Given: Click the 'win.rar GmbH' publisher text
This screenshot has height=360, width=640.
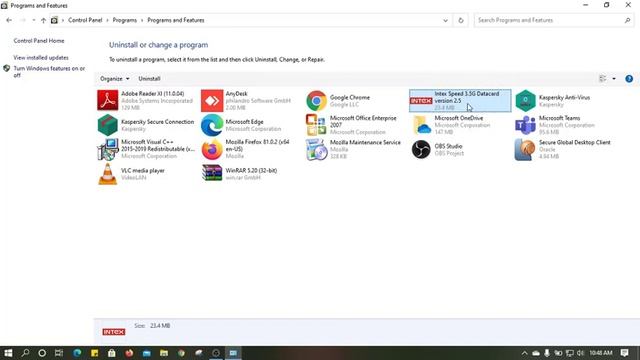Looking at the screenshot, I should 243,178.
